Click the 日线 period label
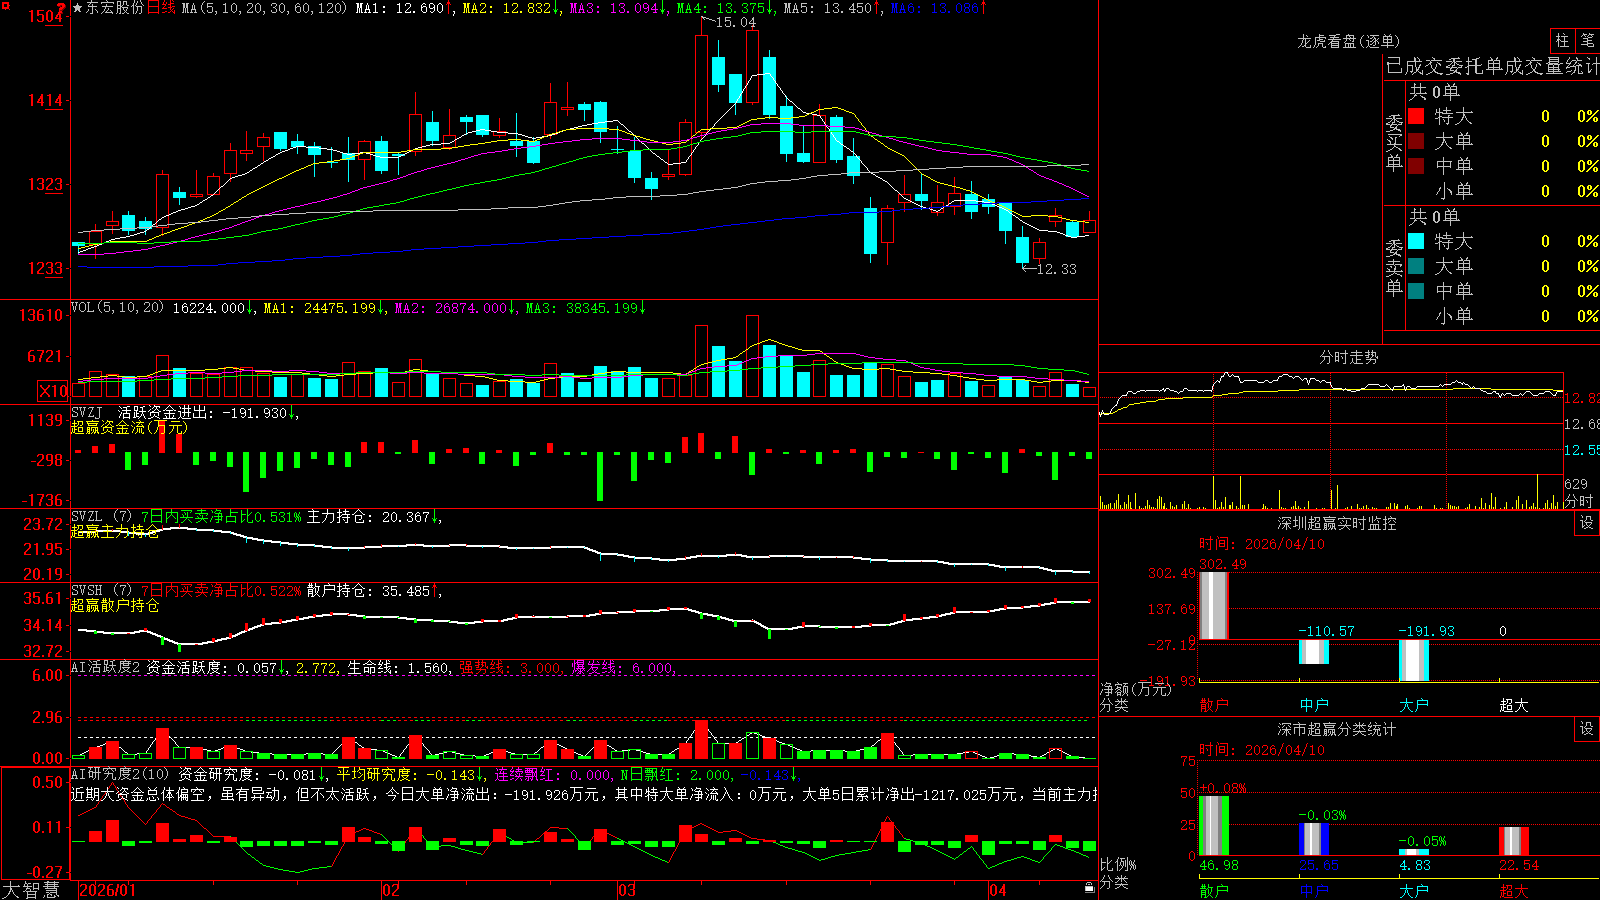 point(161,8)
